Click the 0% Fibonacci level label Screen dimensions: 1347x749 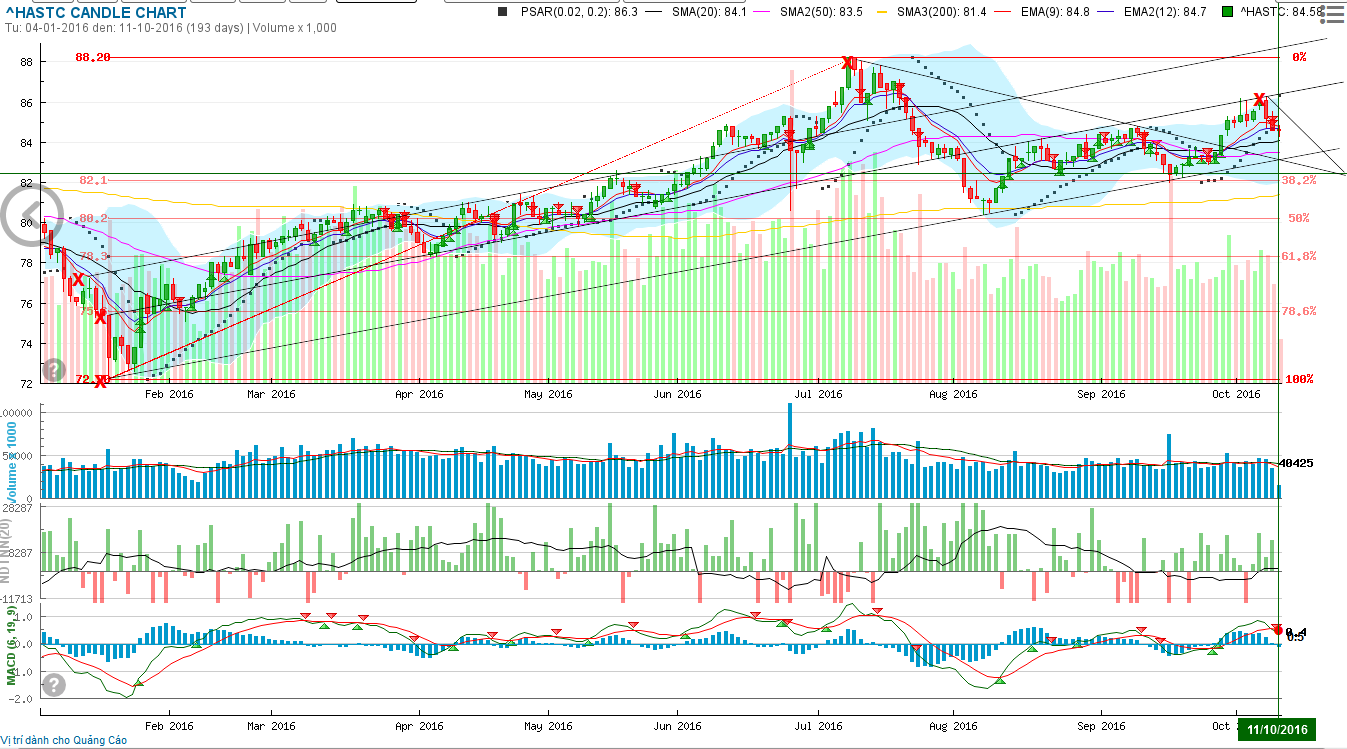[x=1299, y=57]
